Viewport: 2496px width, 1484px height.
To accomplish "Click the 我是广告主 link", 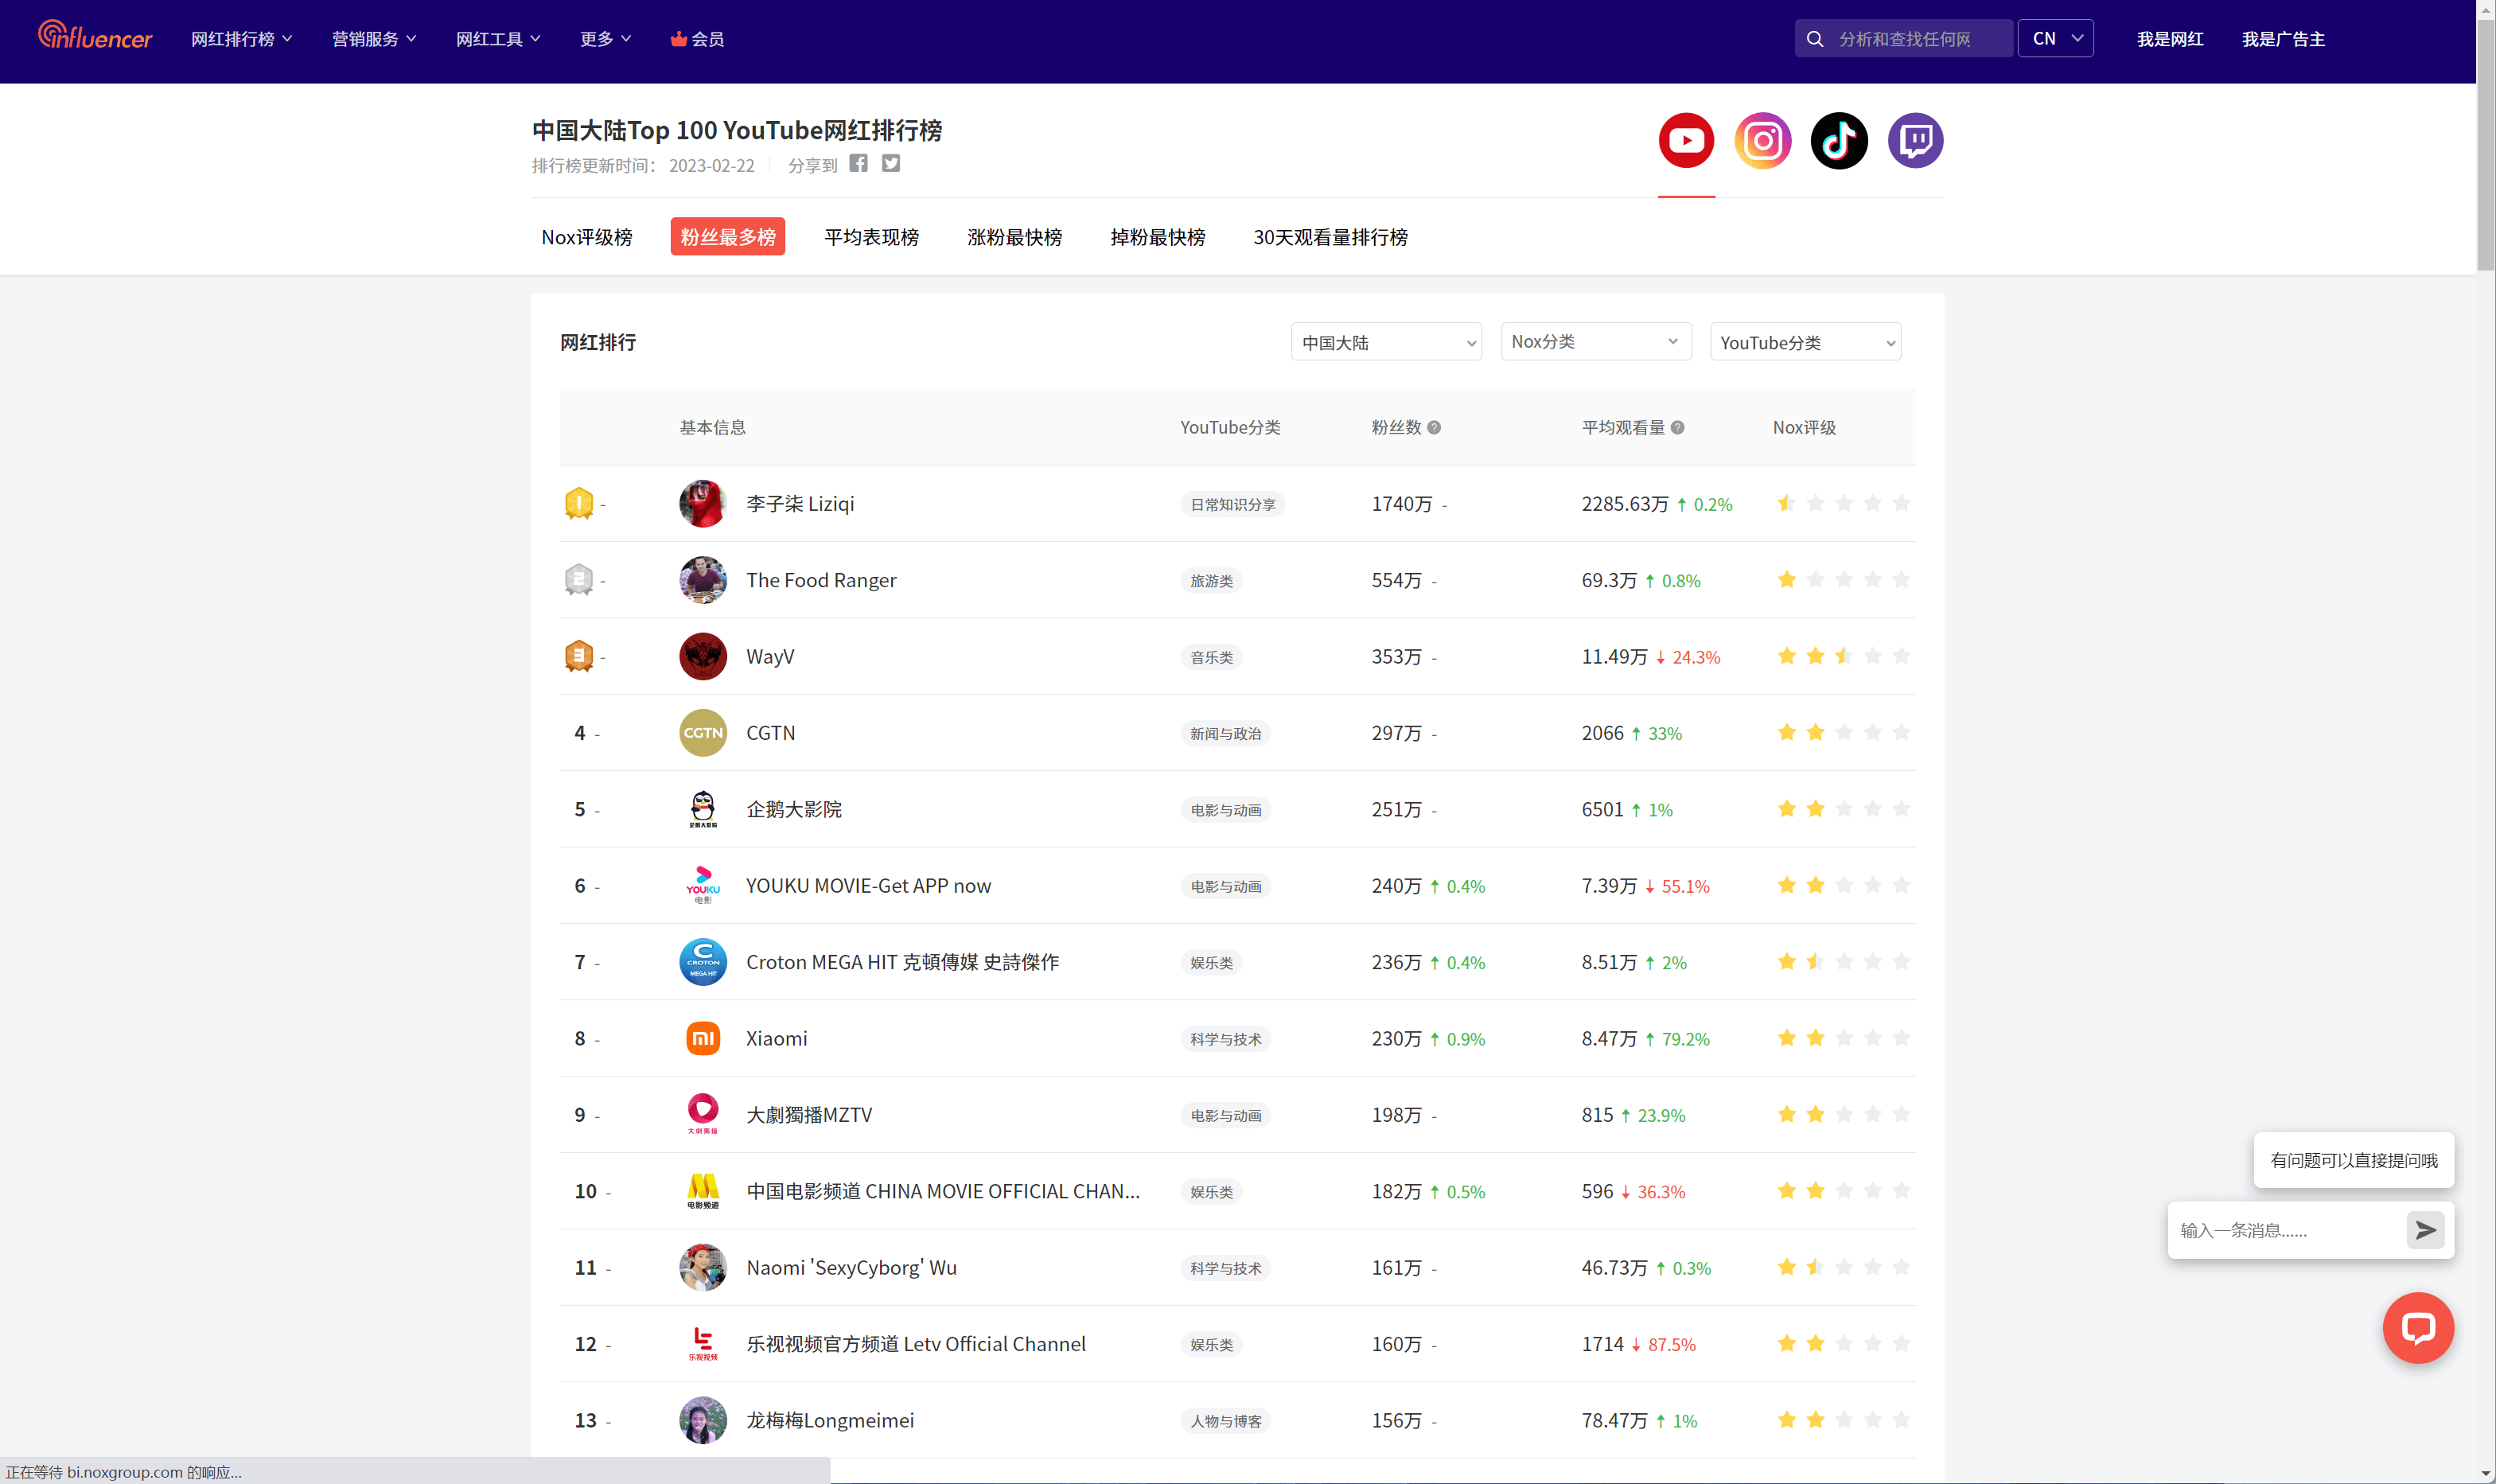I will [x=2283, y=38].
